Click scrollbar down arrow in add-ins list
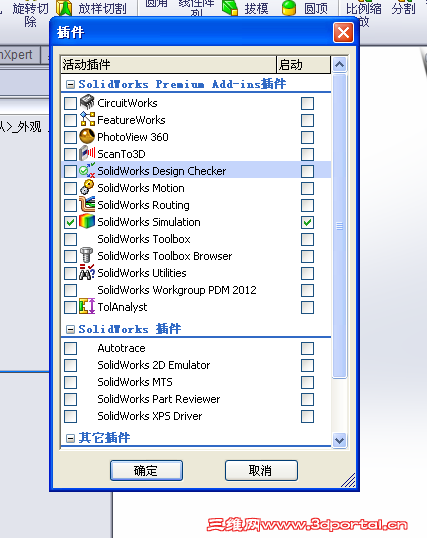This screenshot has height=538, width=427. pyautogui.click(x=339, y=440)
